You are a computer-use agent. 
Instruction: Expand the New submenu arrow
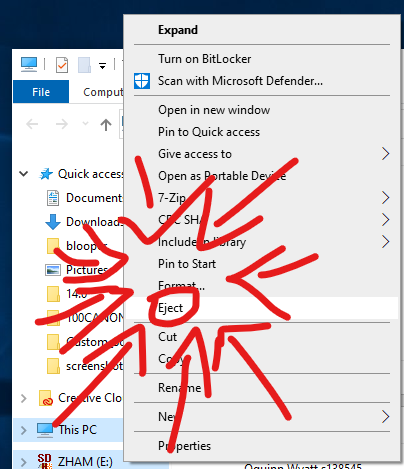pos(385,417)
